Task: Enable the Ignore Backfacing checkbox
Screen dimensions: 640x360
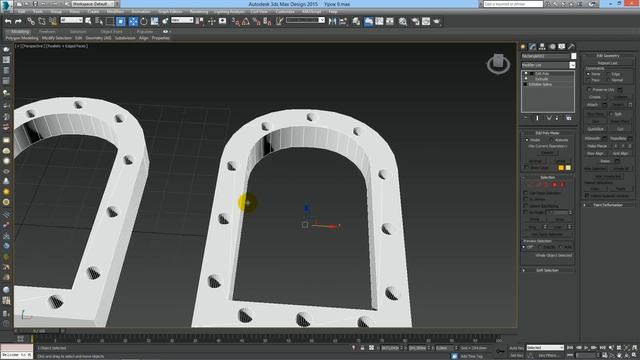Action: [x=526, y=206]
